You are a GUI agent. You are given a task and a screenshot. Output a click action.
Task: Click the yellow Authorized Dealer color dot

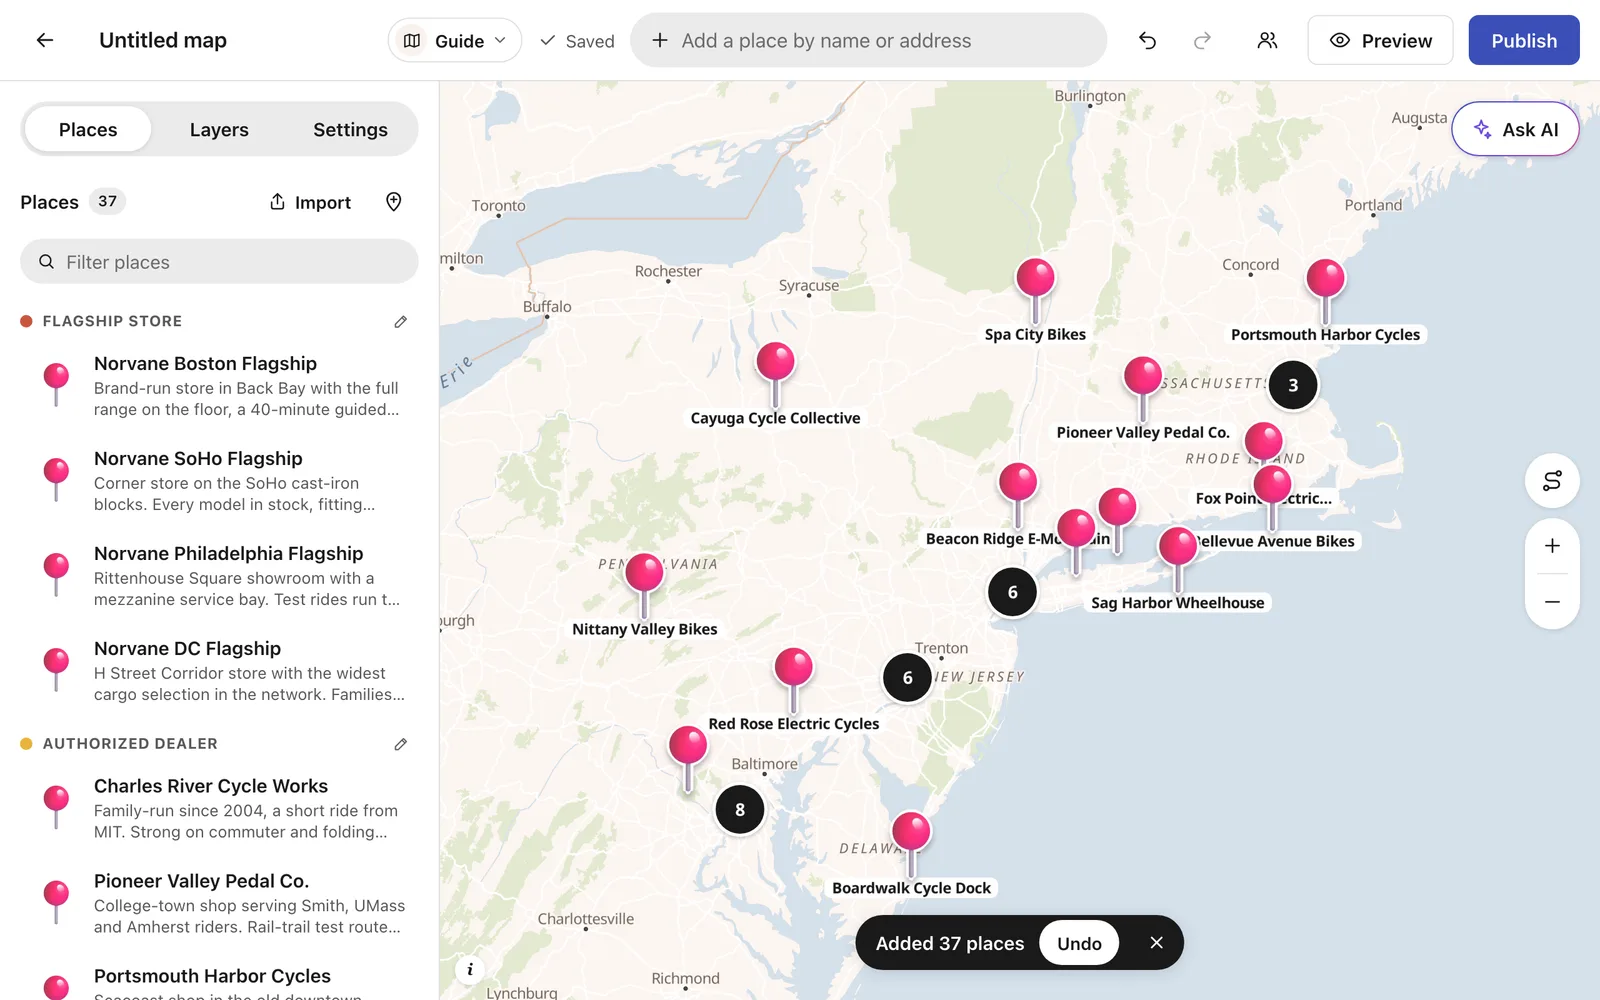click(x=26, y=744)
